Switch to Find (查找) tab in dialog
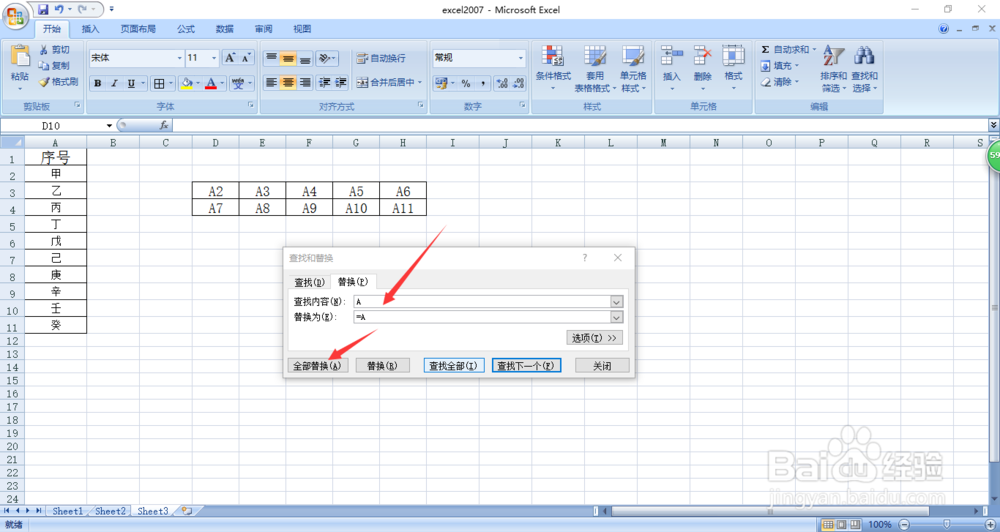Viewport: 1000px width, 532px height. coord(309,282)
